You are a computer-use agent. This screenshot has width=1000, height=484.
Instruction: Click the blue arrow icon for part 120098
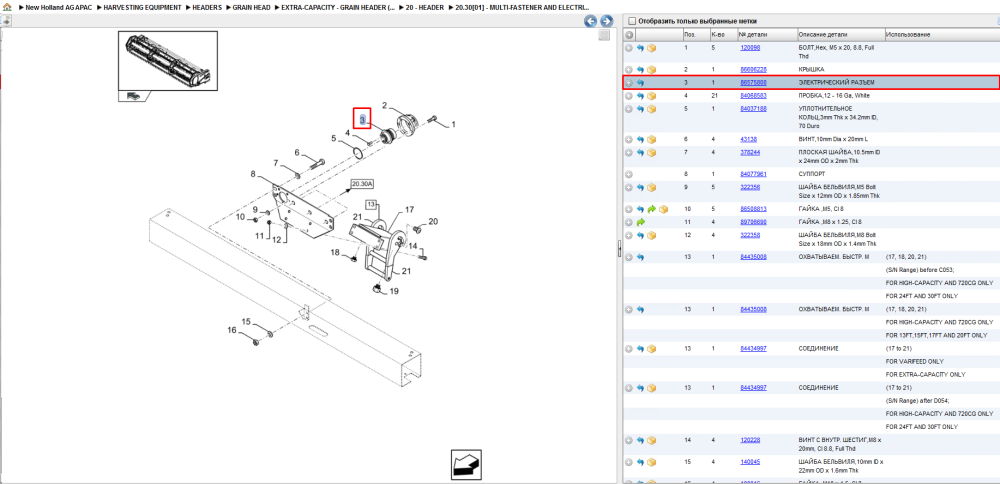tap(640, 48)
